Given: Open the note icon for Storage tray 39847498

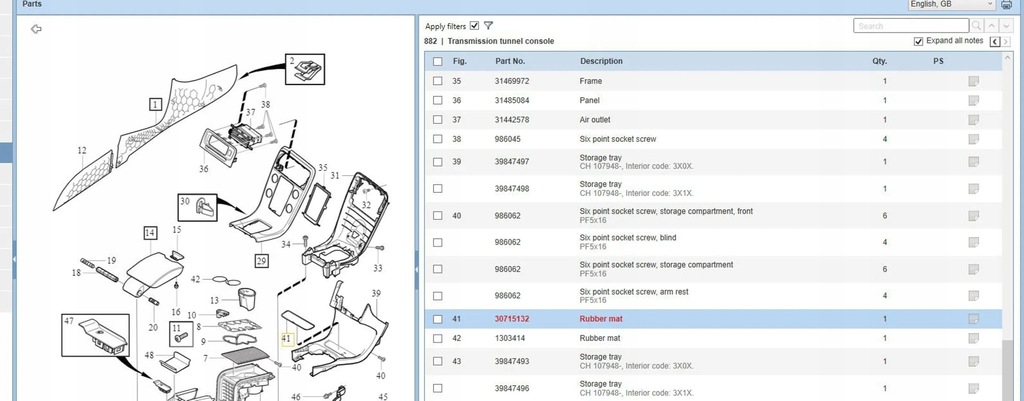Looking at the screenshot, I should tap(974, 189).
